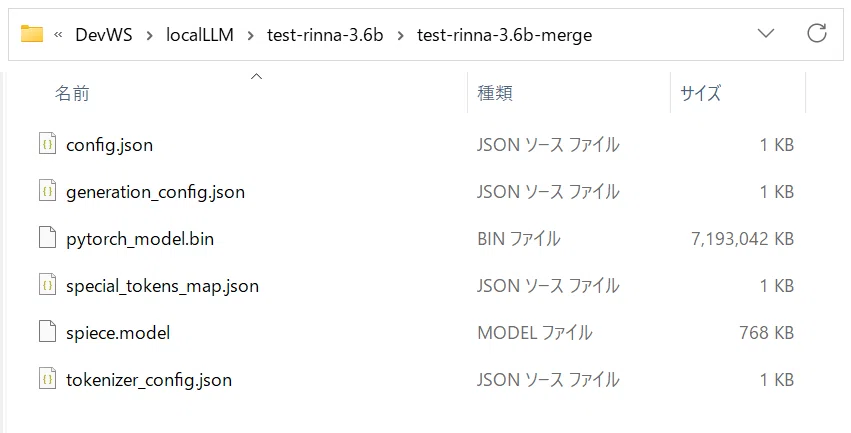Sort files by サイズ column
Viewport: 851px width, 433px height.
(701, 93)
